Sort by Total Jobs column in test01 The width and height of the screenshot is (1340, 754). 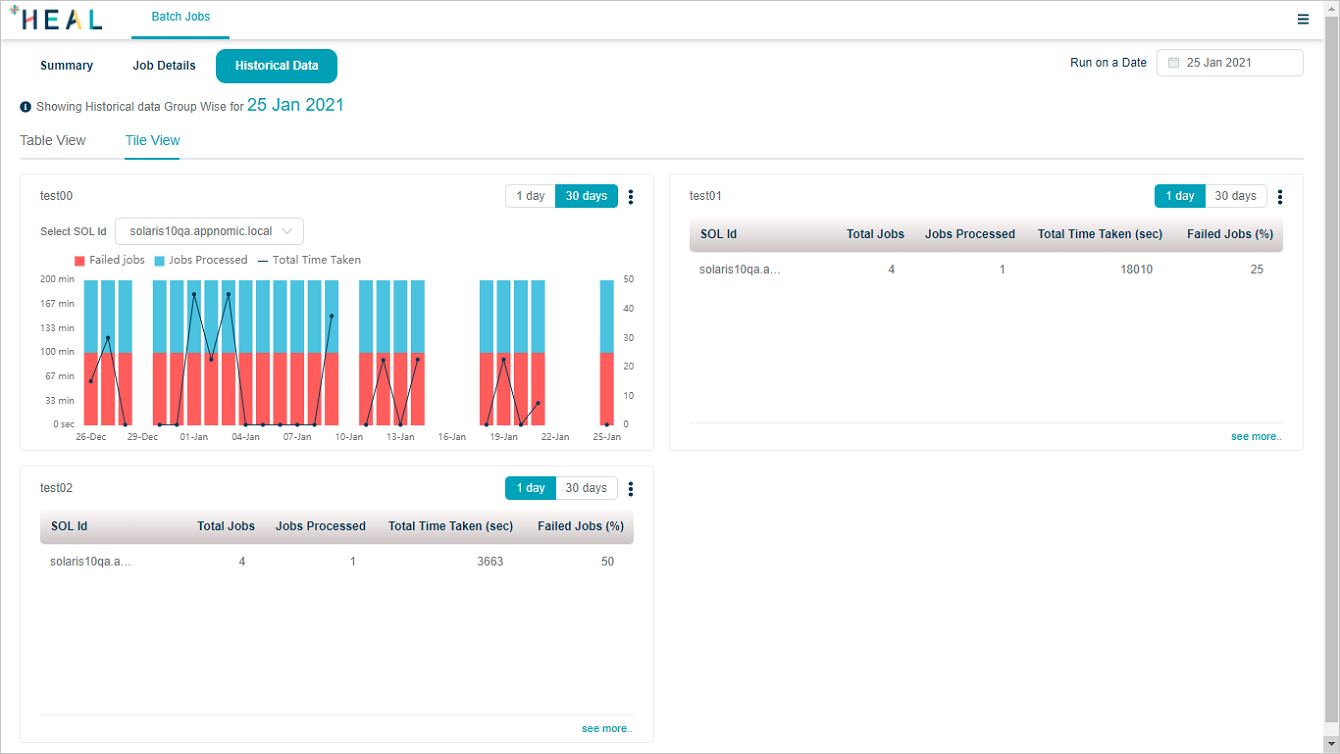875,234
